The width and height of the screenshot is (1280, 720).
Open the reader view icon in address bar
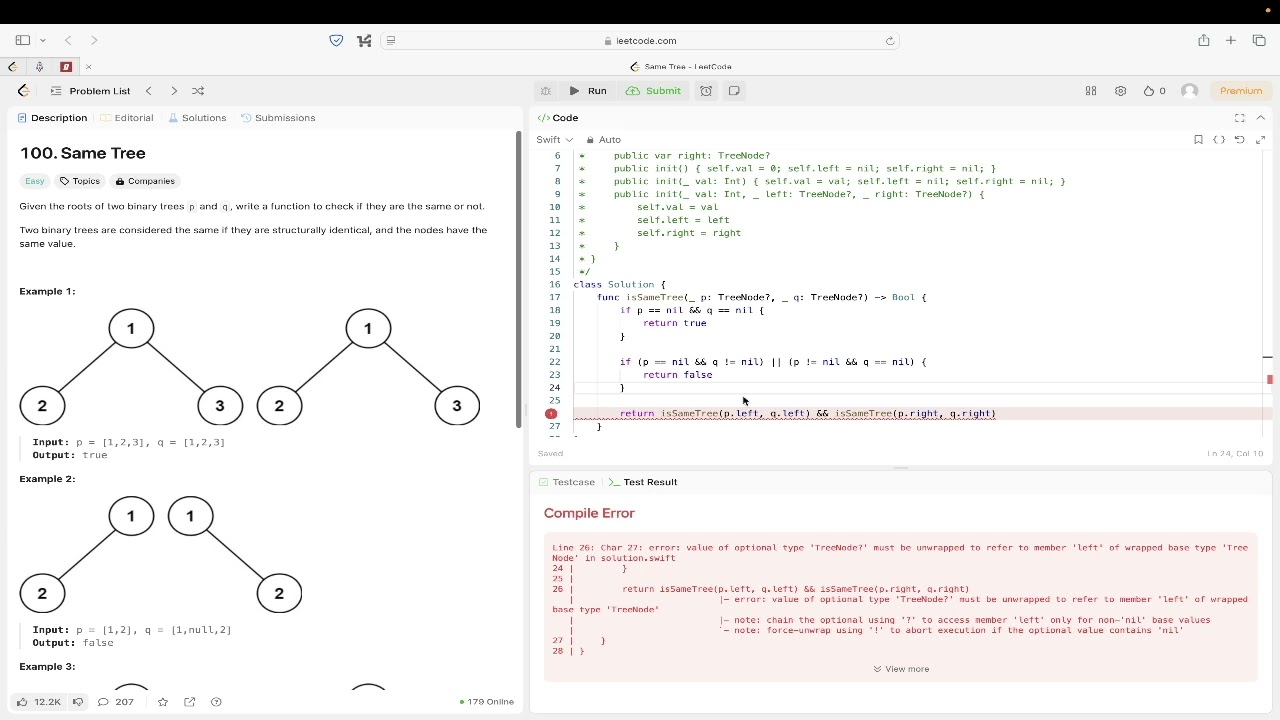391,41
